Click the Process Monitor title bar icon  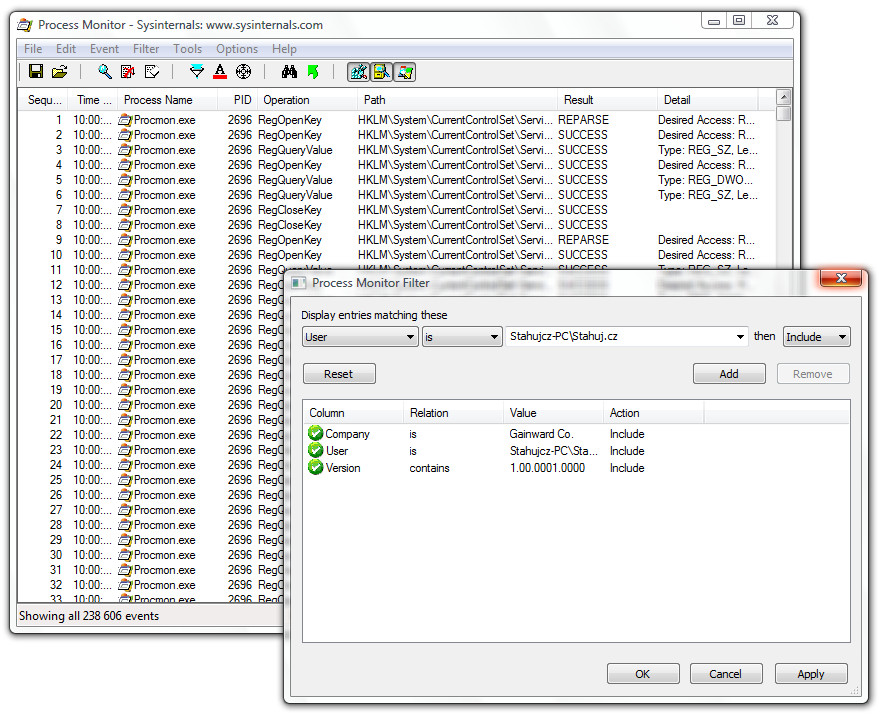tap(25, 25)
